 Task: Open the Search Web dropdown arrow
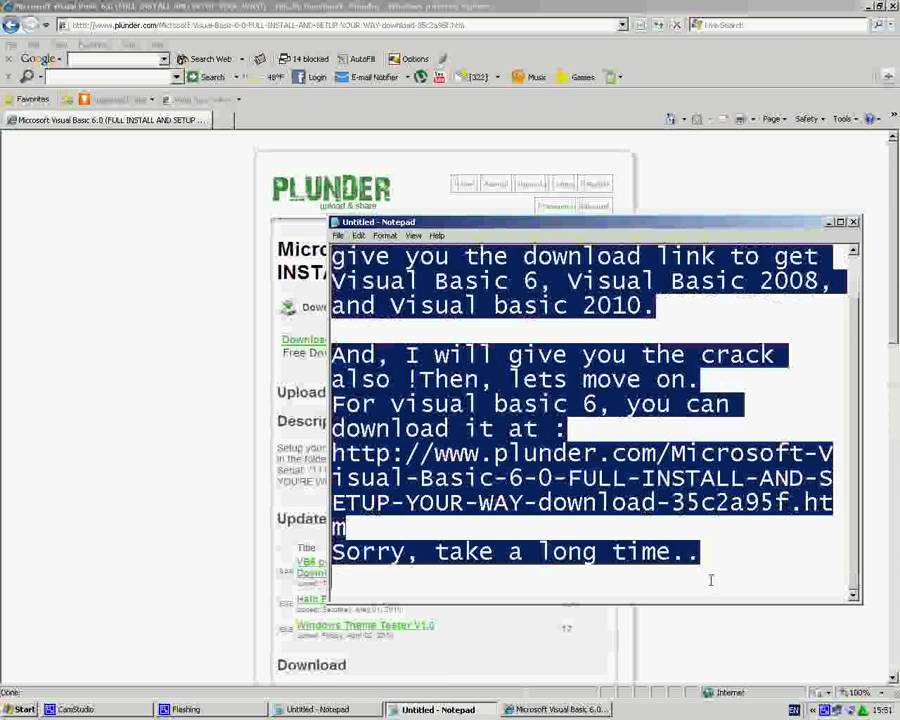point(242,59)
